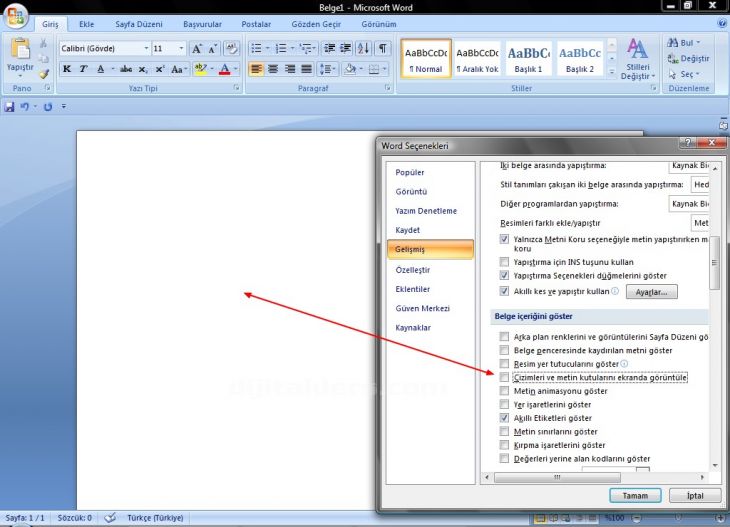Viewport: 730px width, 527px height.
Task: Align text right icon
Action: (x=290, y=69)
